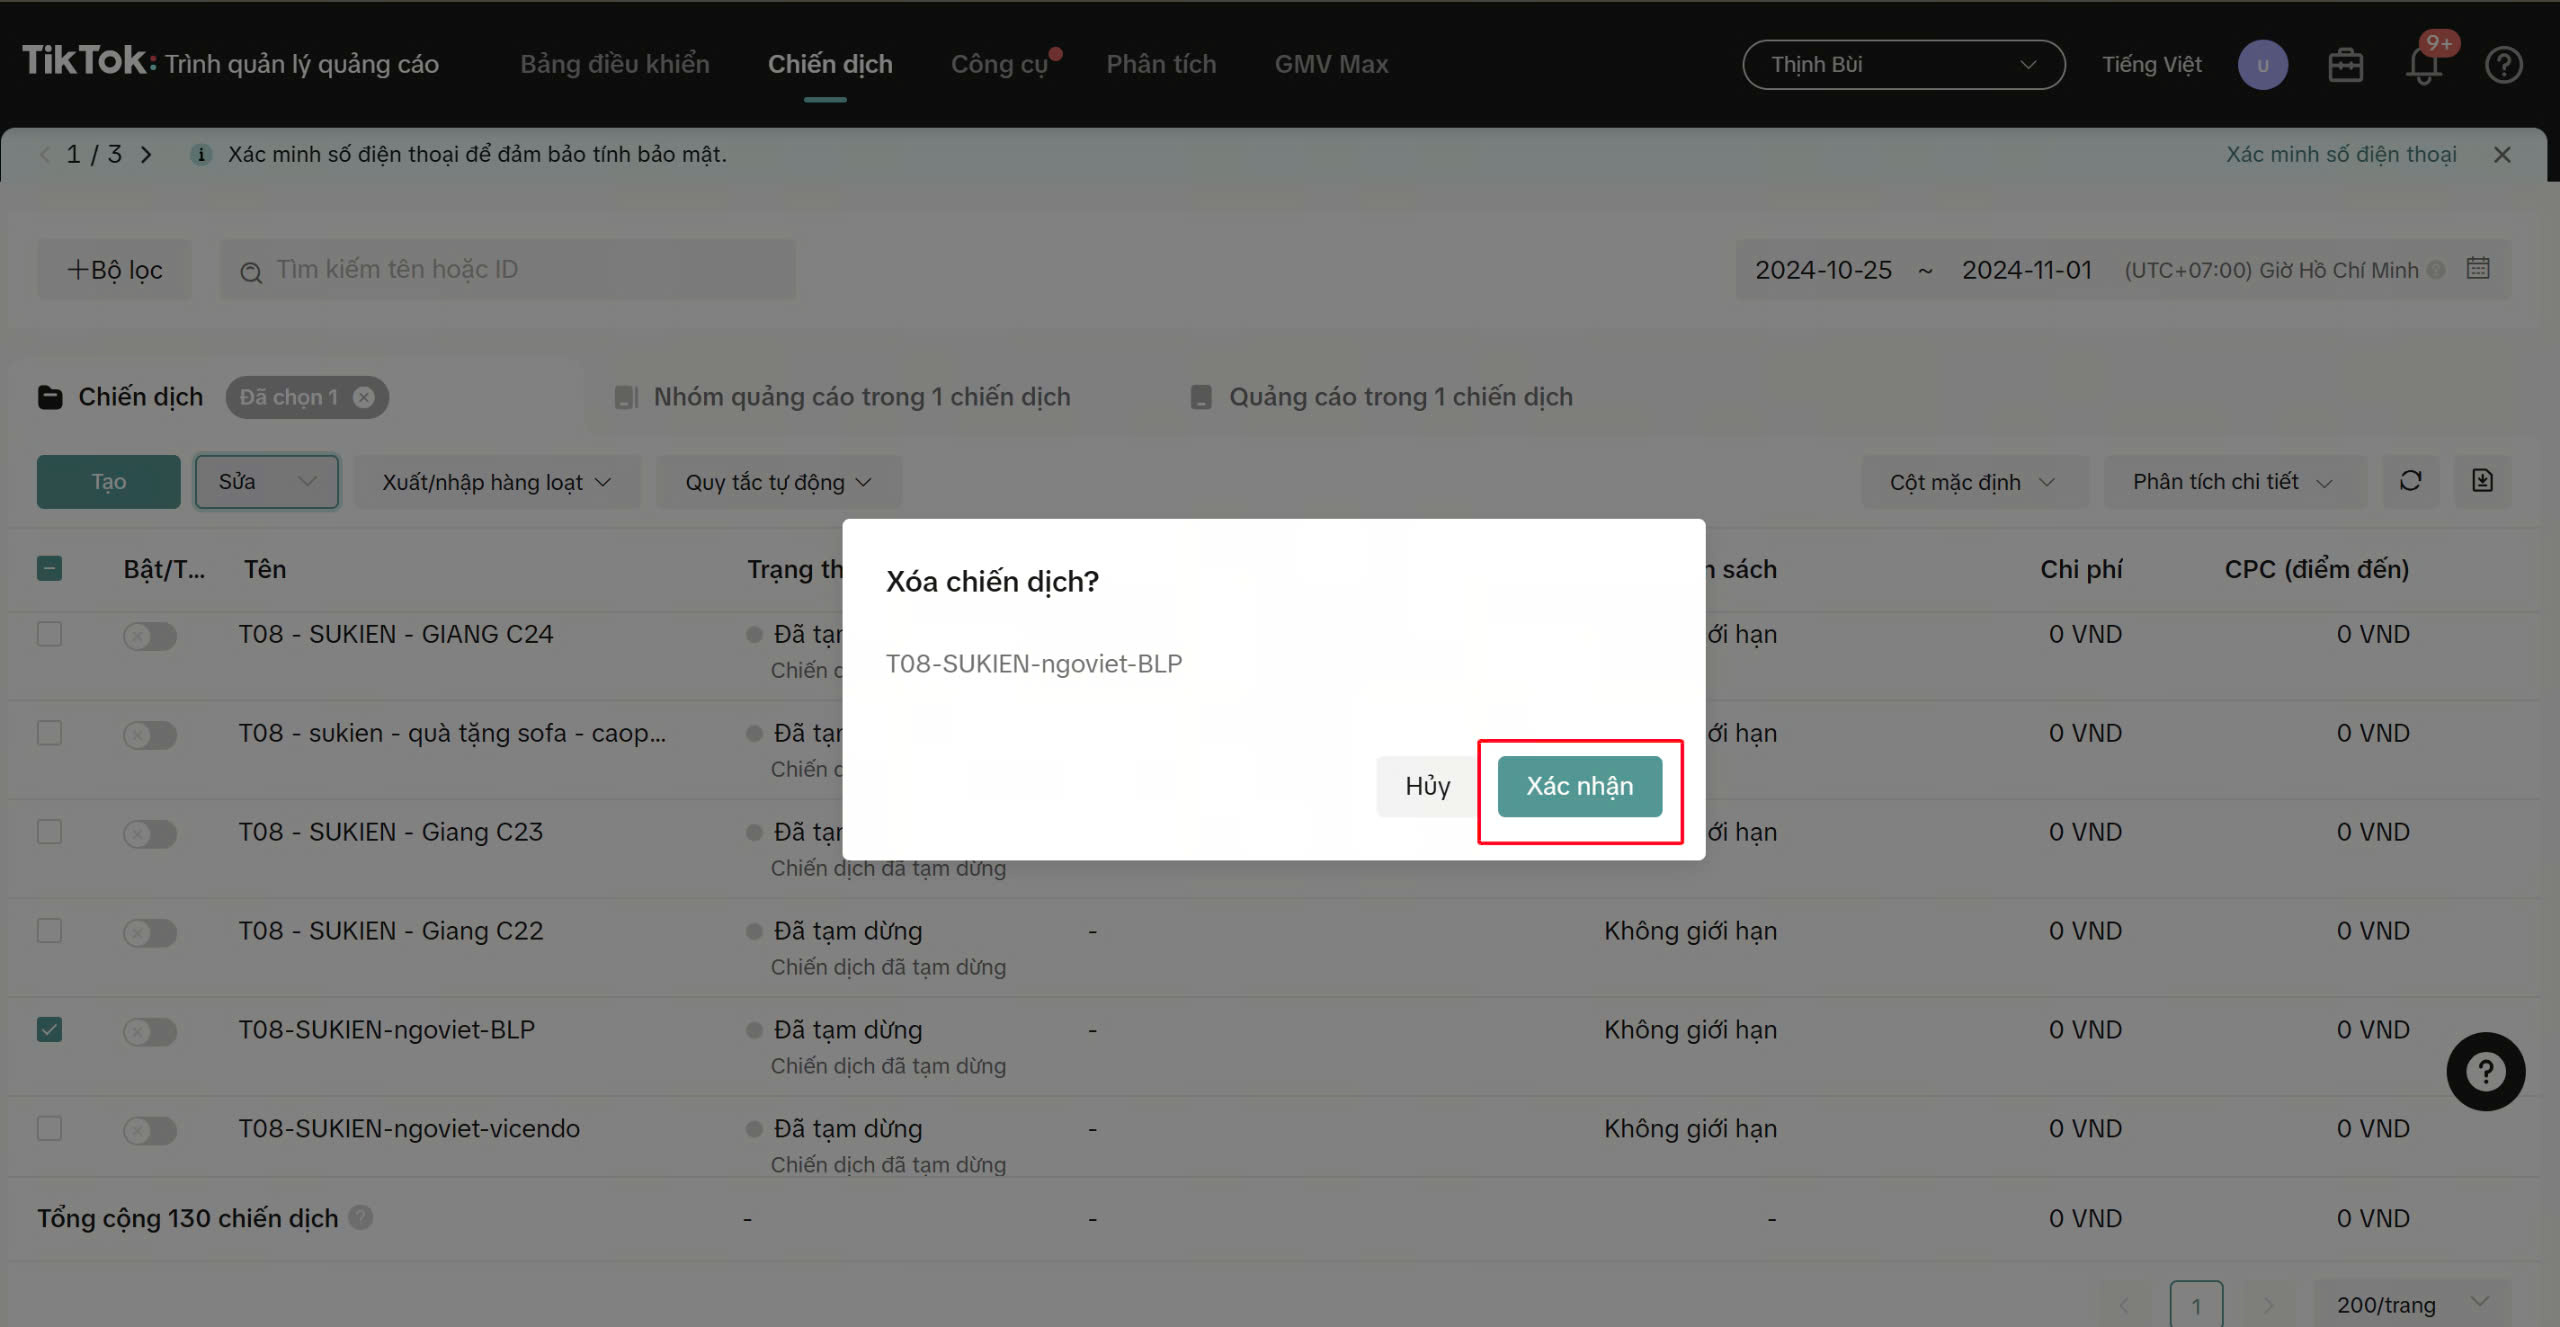
Task: Click the timezone info icon
Action: [x=2437, y=270]
